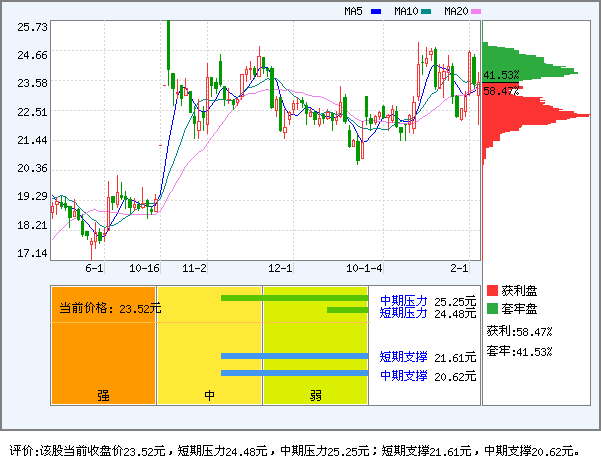The image size is (601, 456).
Task: Click the 12-1 date on the time axis
Action: pos(281,269)
